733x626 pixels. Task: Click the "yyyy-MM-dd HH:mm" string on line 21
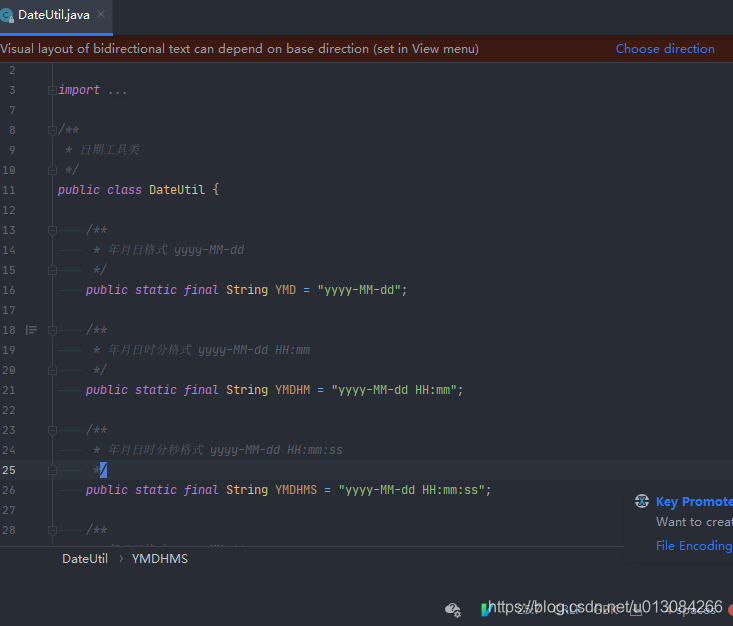(x=394, y=390)
